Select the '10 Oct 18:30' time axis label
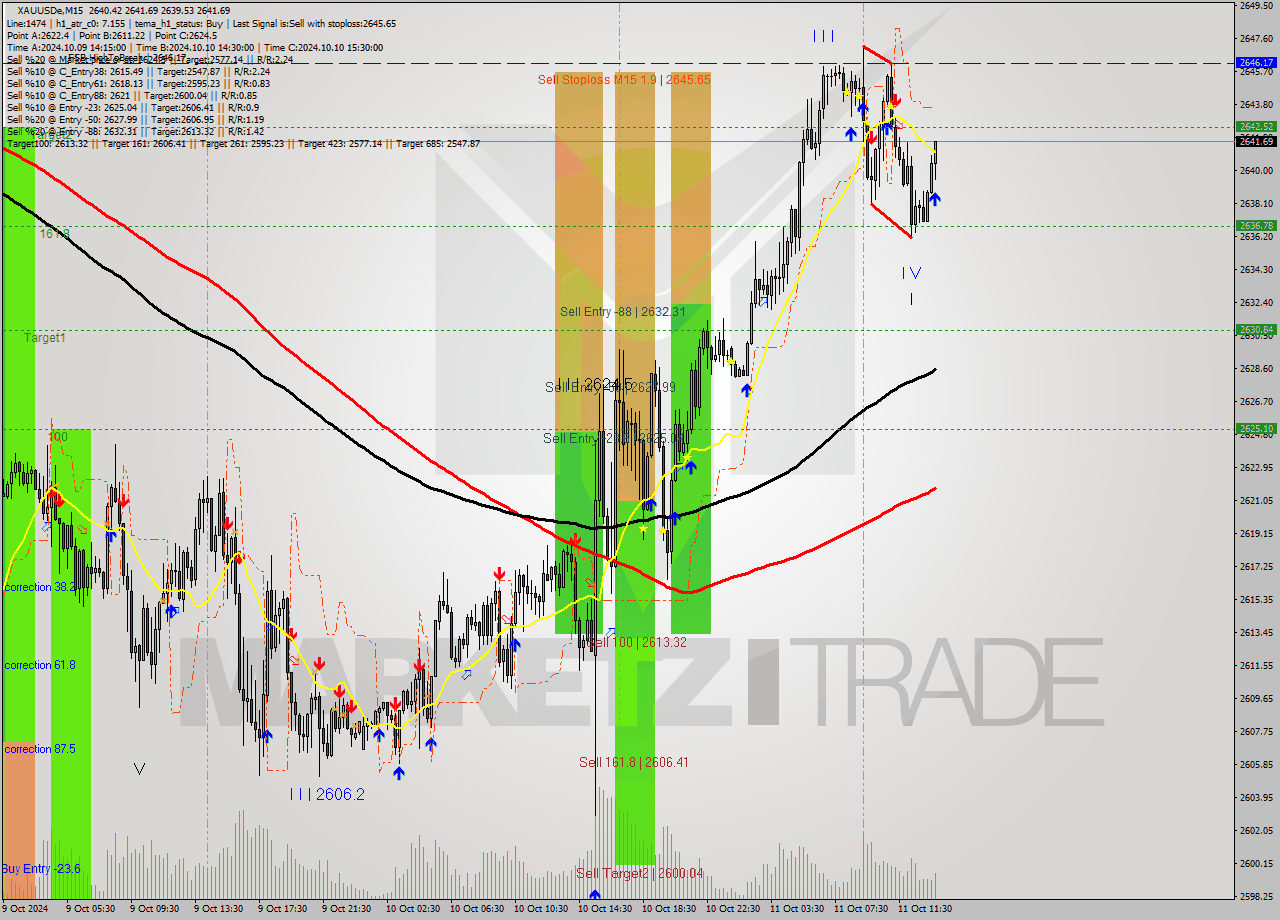Viewport: 1280px width, 920px height. coord(669,909)
